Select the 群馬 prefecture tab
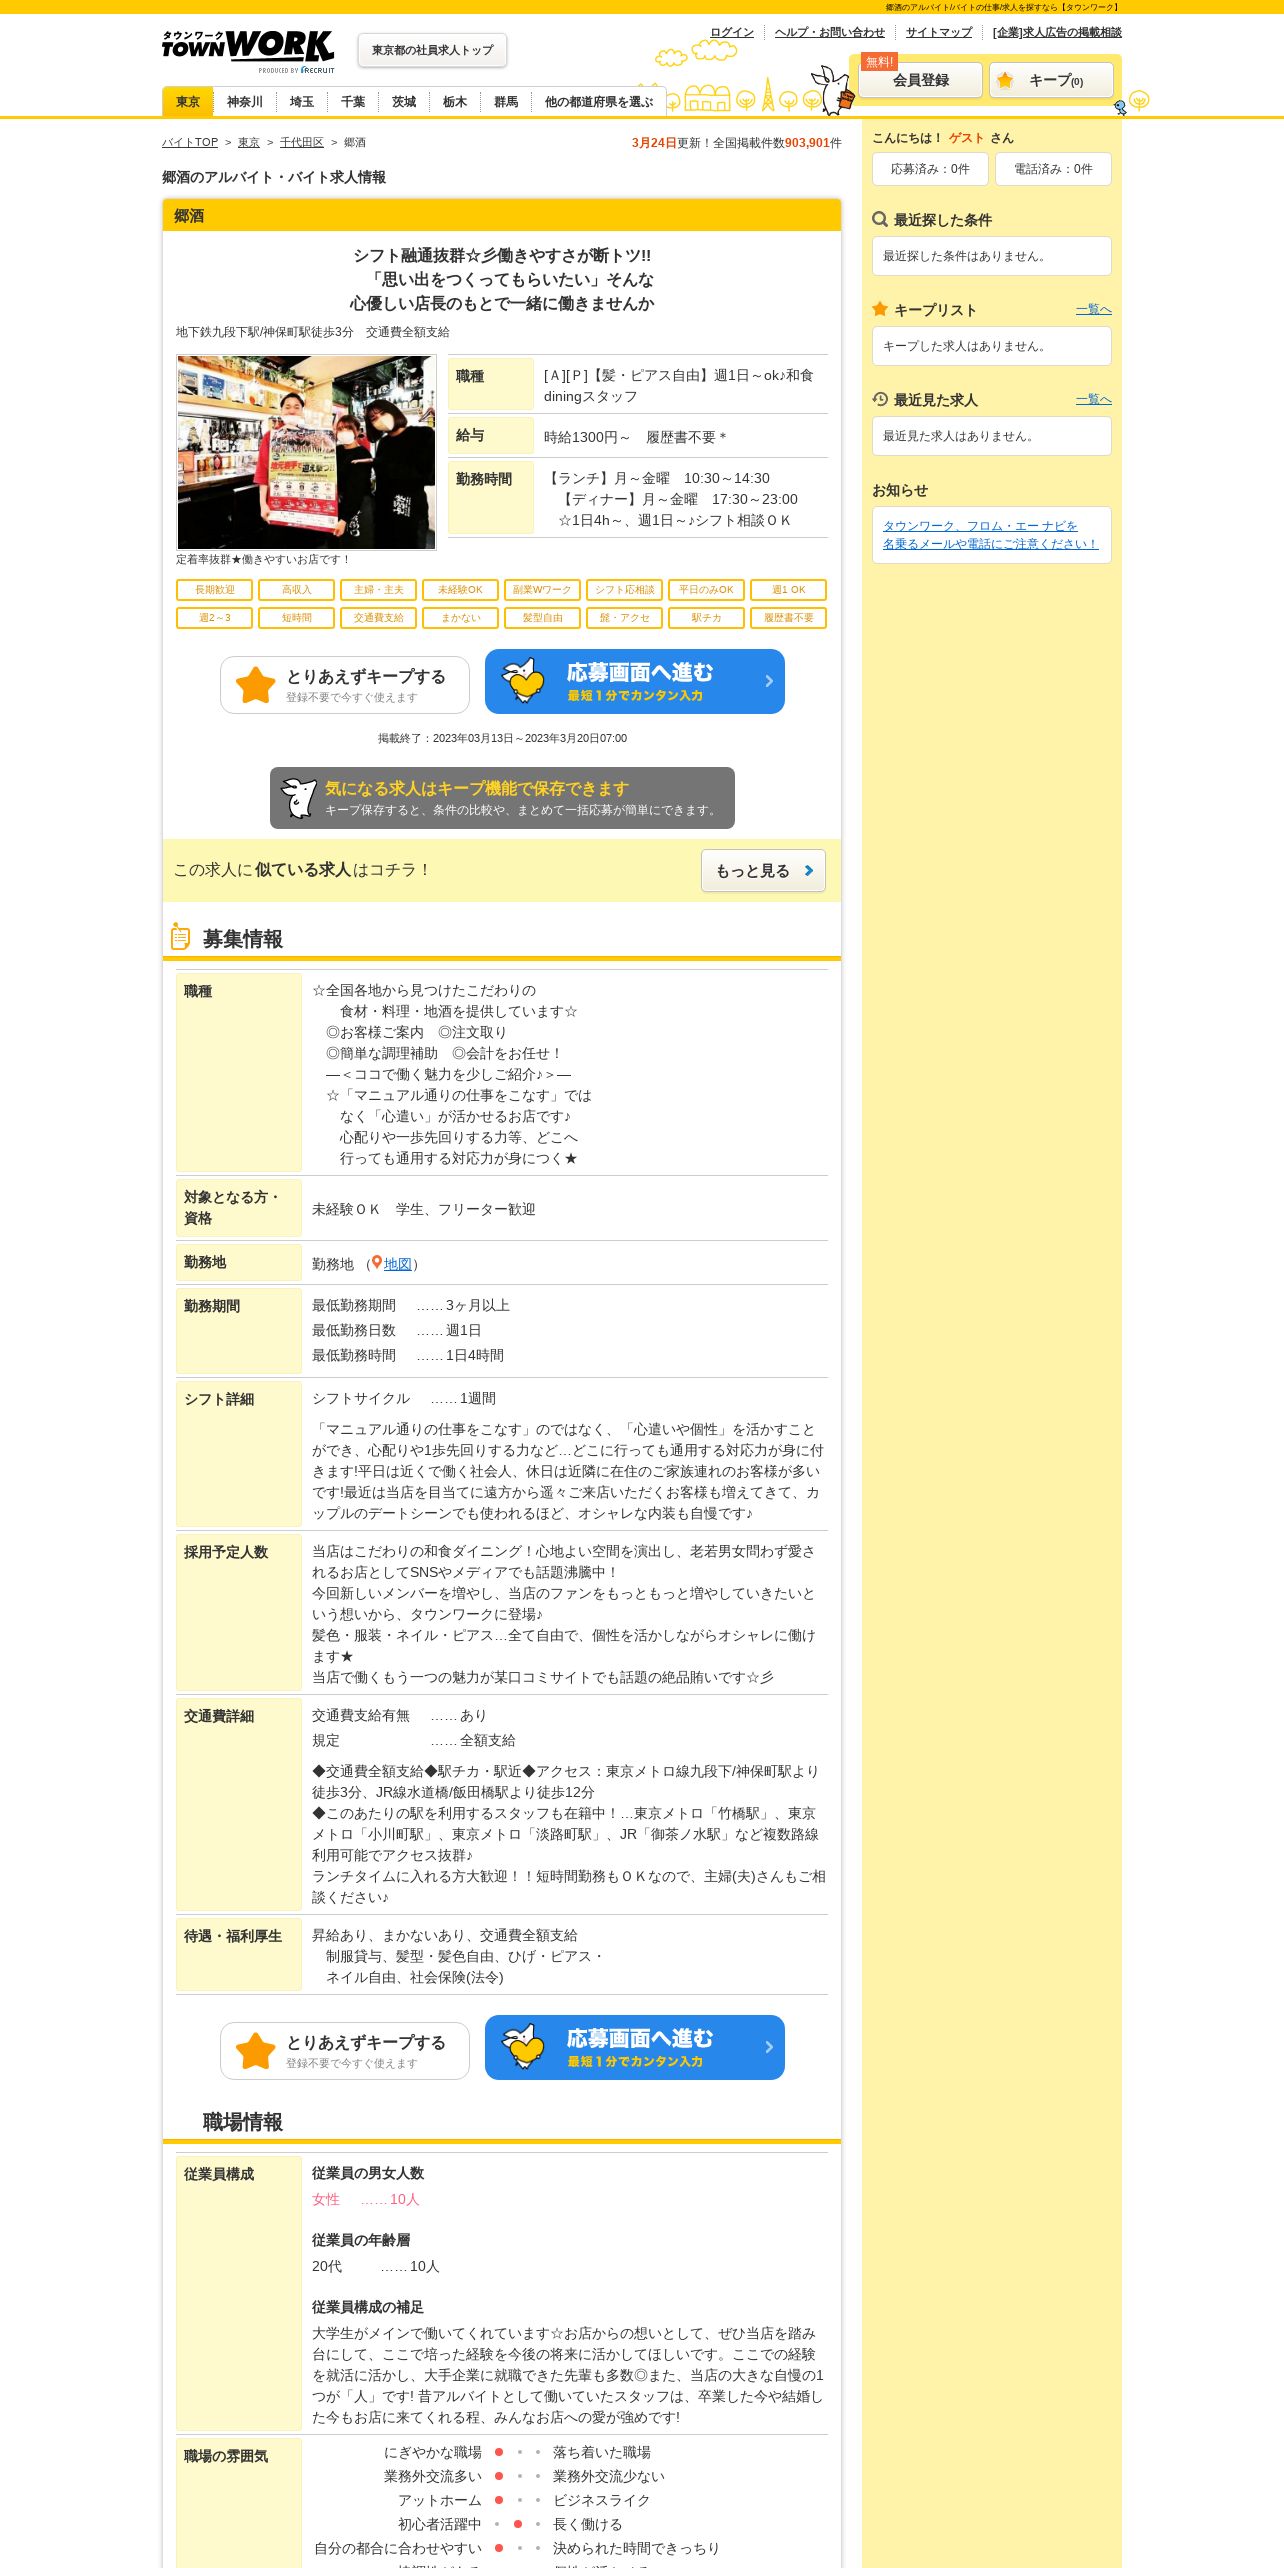This screenshot has width=1284, height=2568. [506, 102]
